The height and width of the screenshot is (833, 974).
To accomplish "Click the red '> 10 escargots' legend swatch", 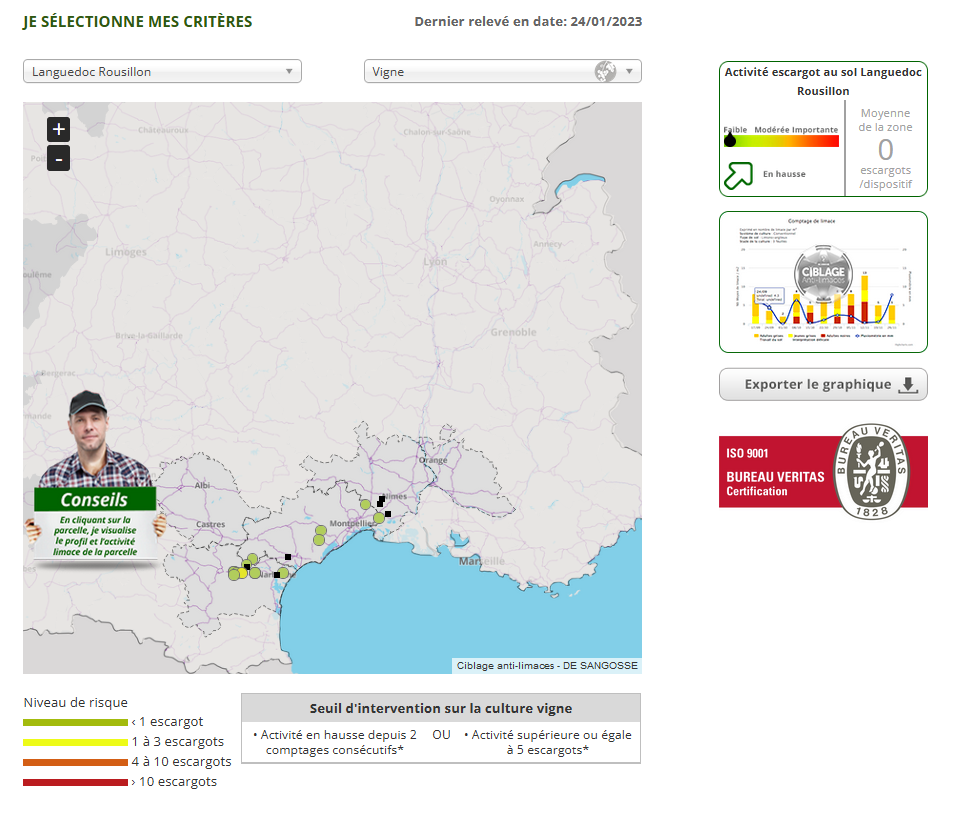I will 75,782.
